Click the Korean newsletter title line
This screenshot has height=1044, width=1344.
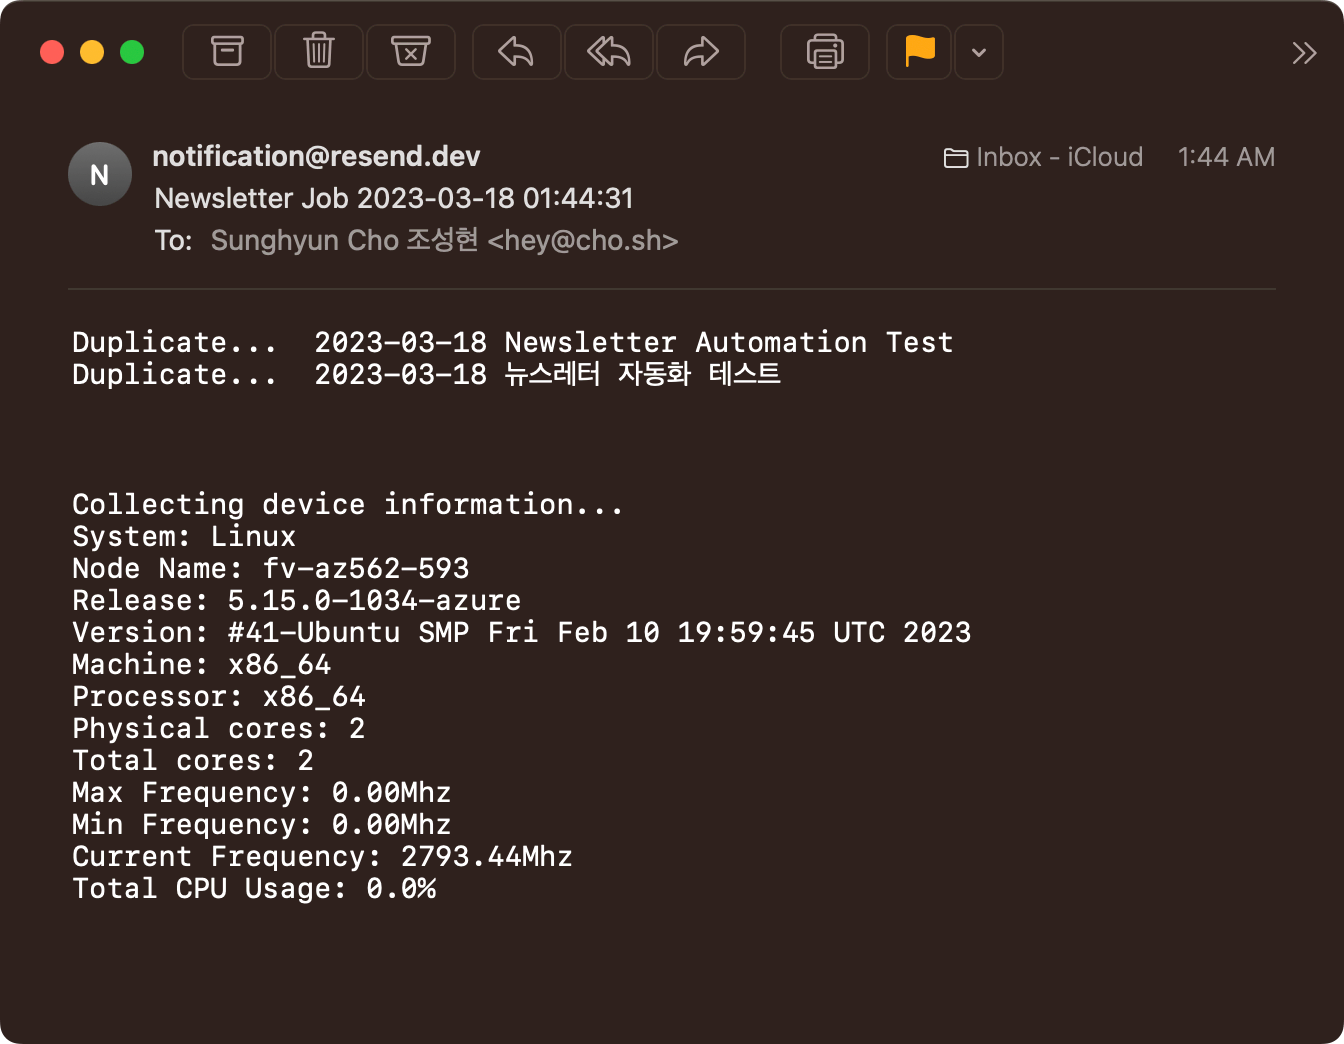point(546,375)
